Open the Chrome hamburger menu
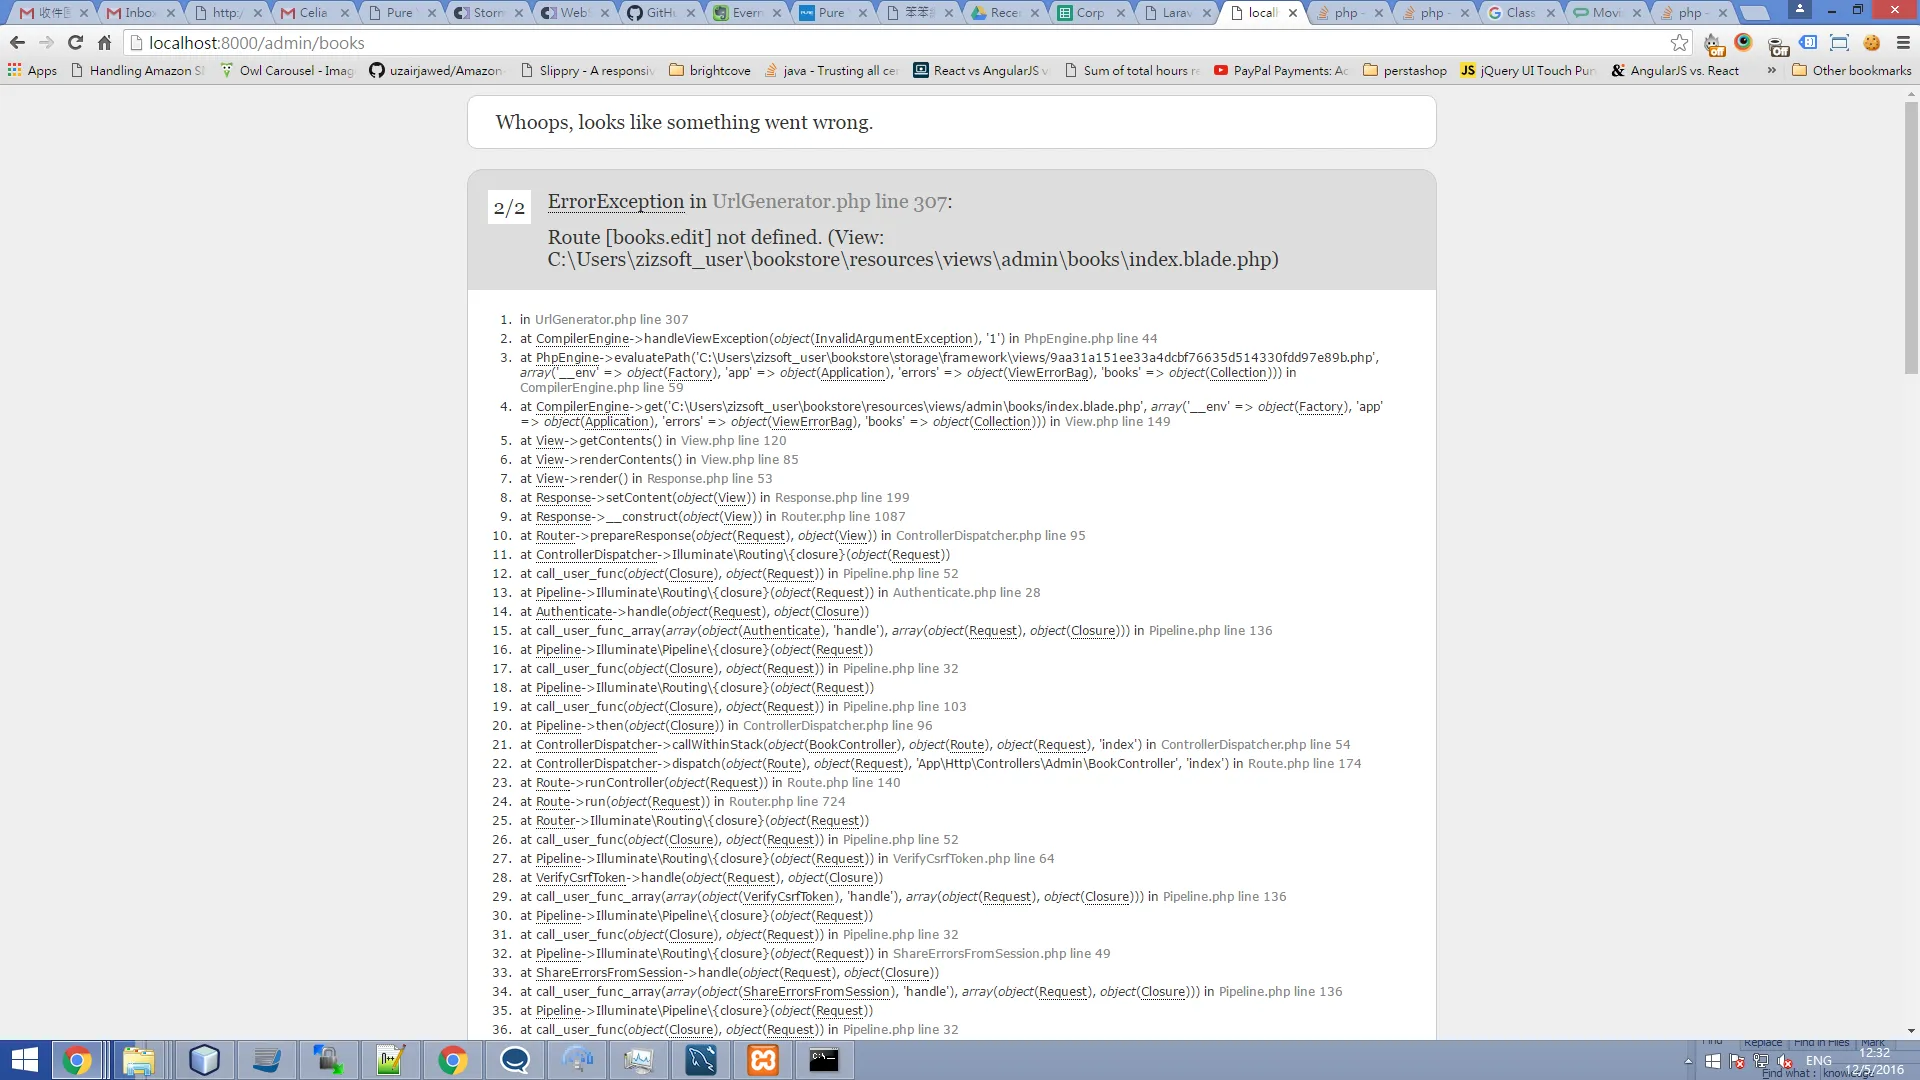 1903,43
